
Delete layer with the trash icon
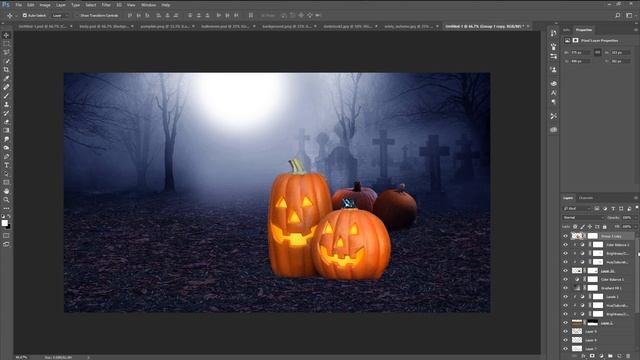click(628, 356)
